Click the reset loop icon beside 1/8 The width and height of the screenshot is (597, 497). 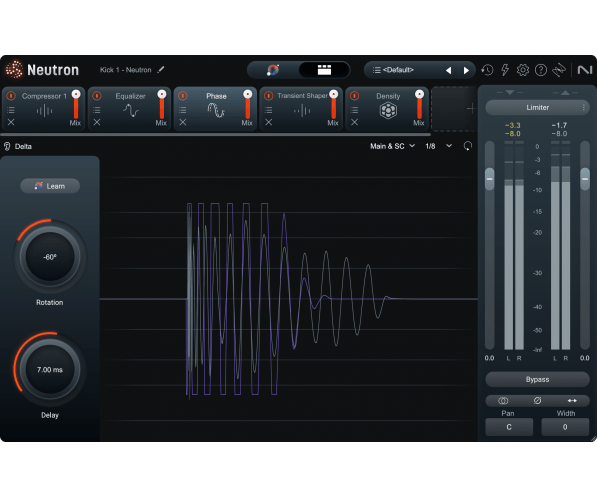click(468, 146)
